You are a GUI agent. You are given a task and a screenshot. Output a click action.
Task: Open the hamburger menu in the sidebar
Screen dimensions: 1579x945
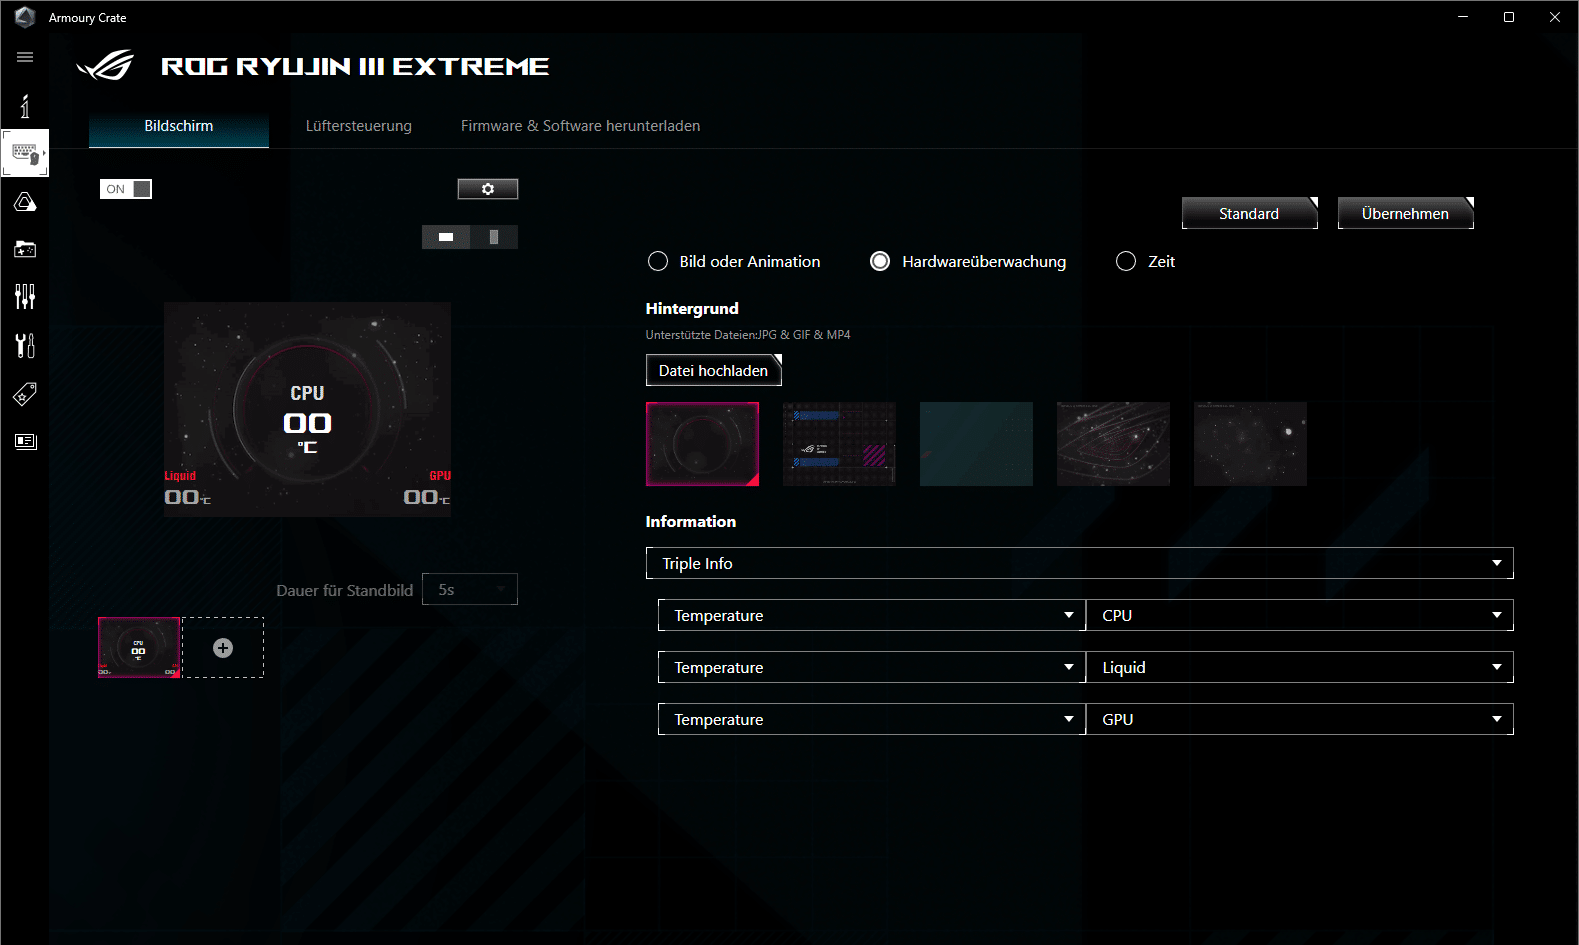point(25,57)
